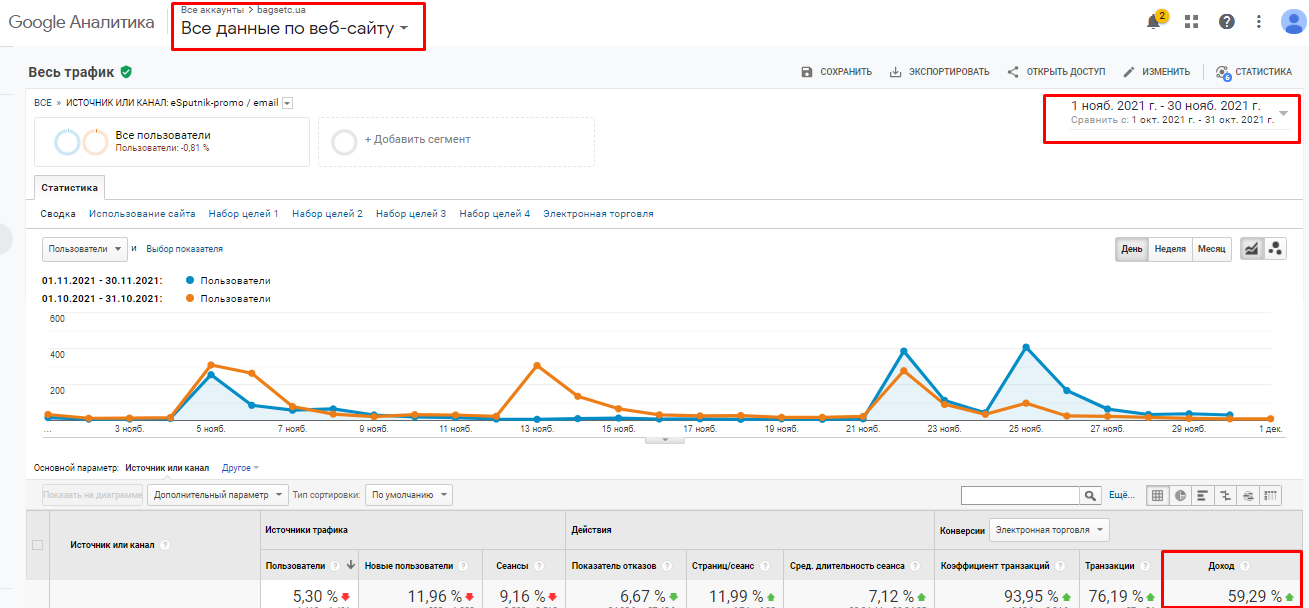Click the Экспортировать button

939,72
